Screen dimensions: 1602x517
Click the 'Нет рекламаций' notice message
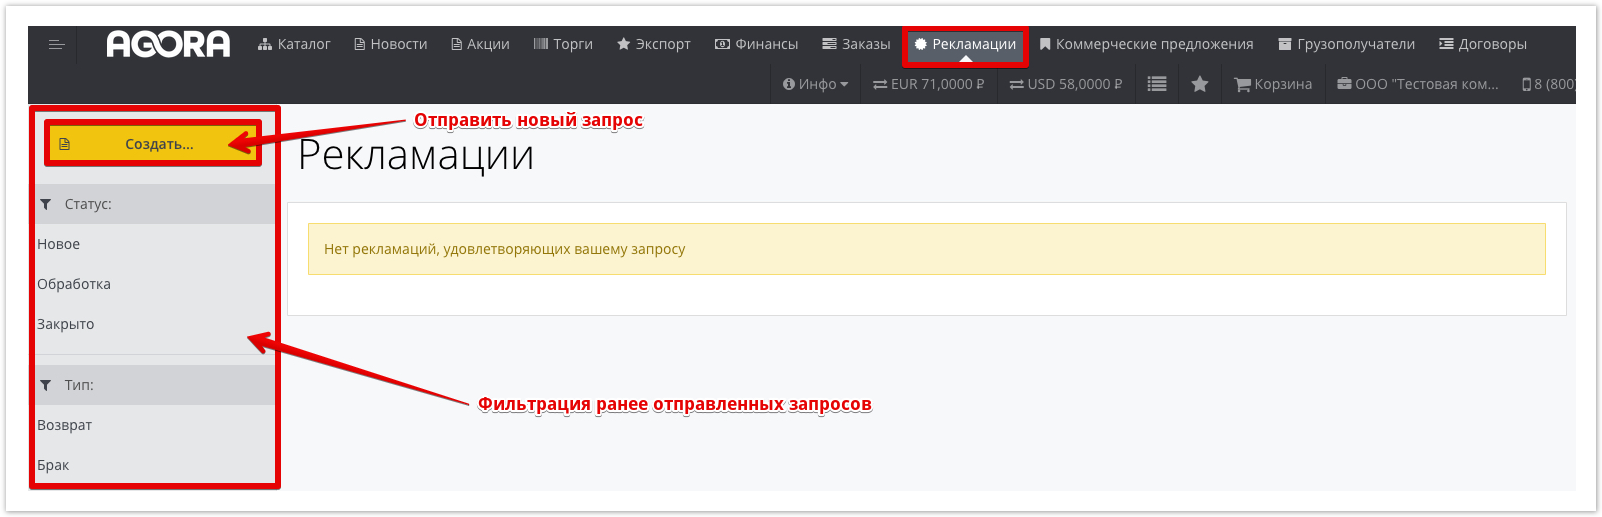tap(926, 249)
